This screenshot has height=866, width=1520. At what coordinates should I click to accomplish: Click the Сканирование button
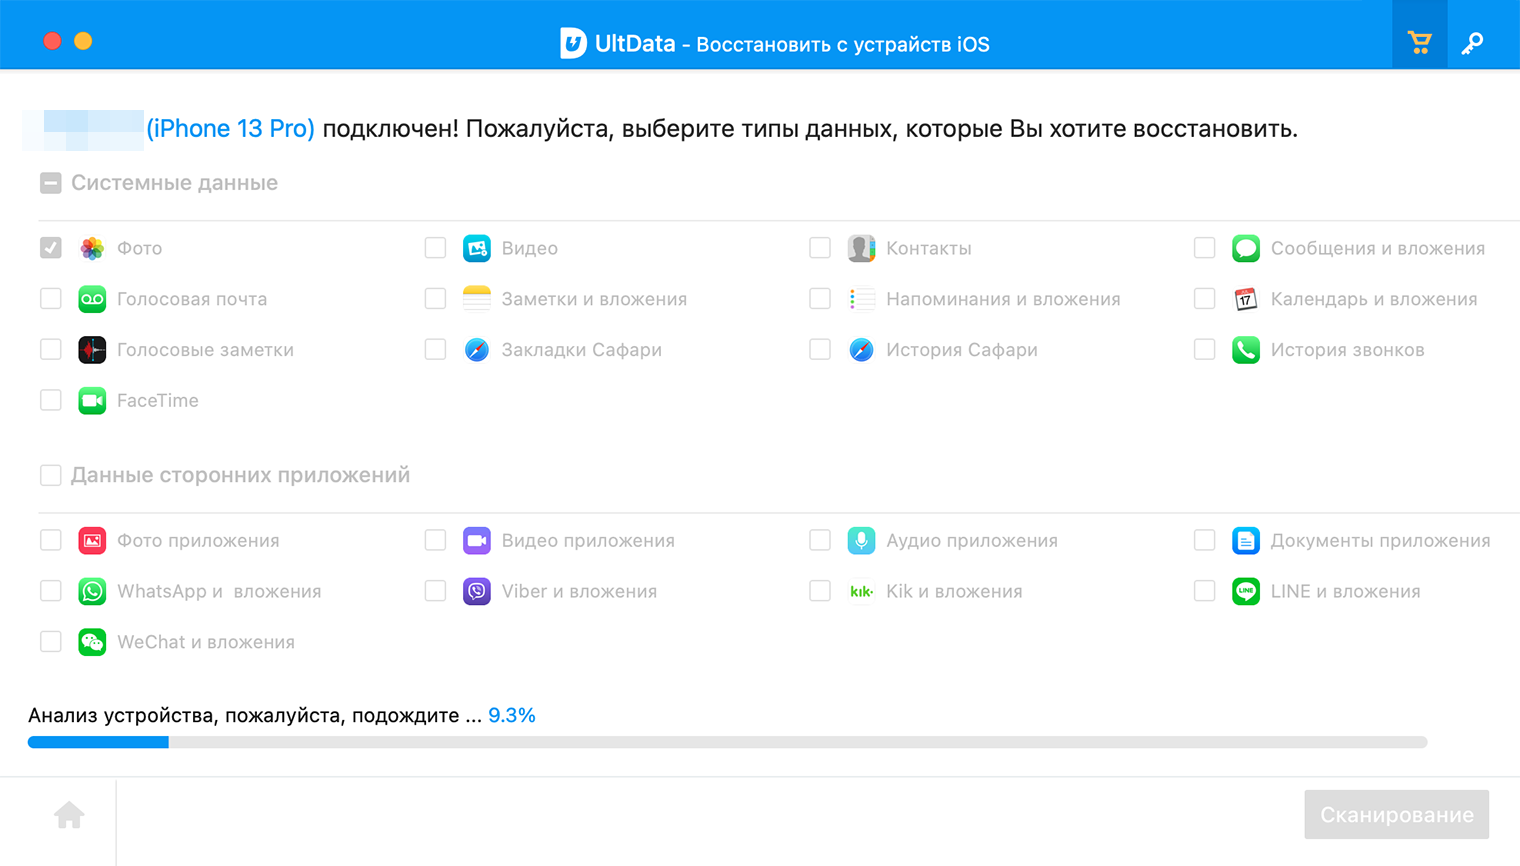(x=1396, y=815)
